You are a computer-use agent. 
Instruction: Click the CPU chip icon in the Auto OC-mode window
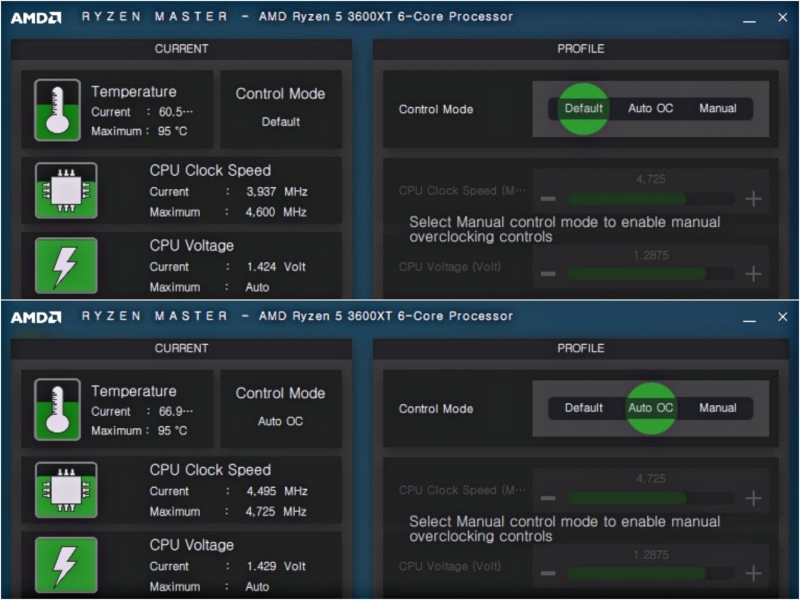pos(66,490)
